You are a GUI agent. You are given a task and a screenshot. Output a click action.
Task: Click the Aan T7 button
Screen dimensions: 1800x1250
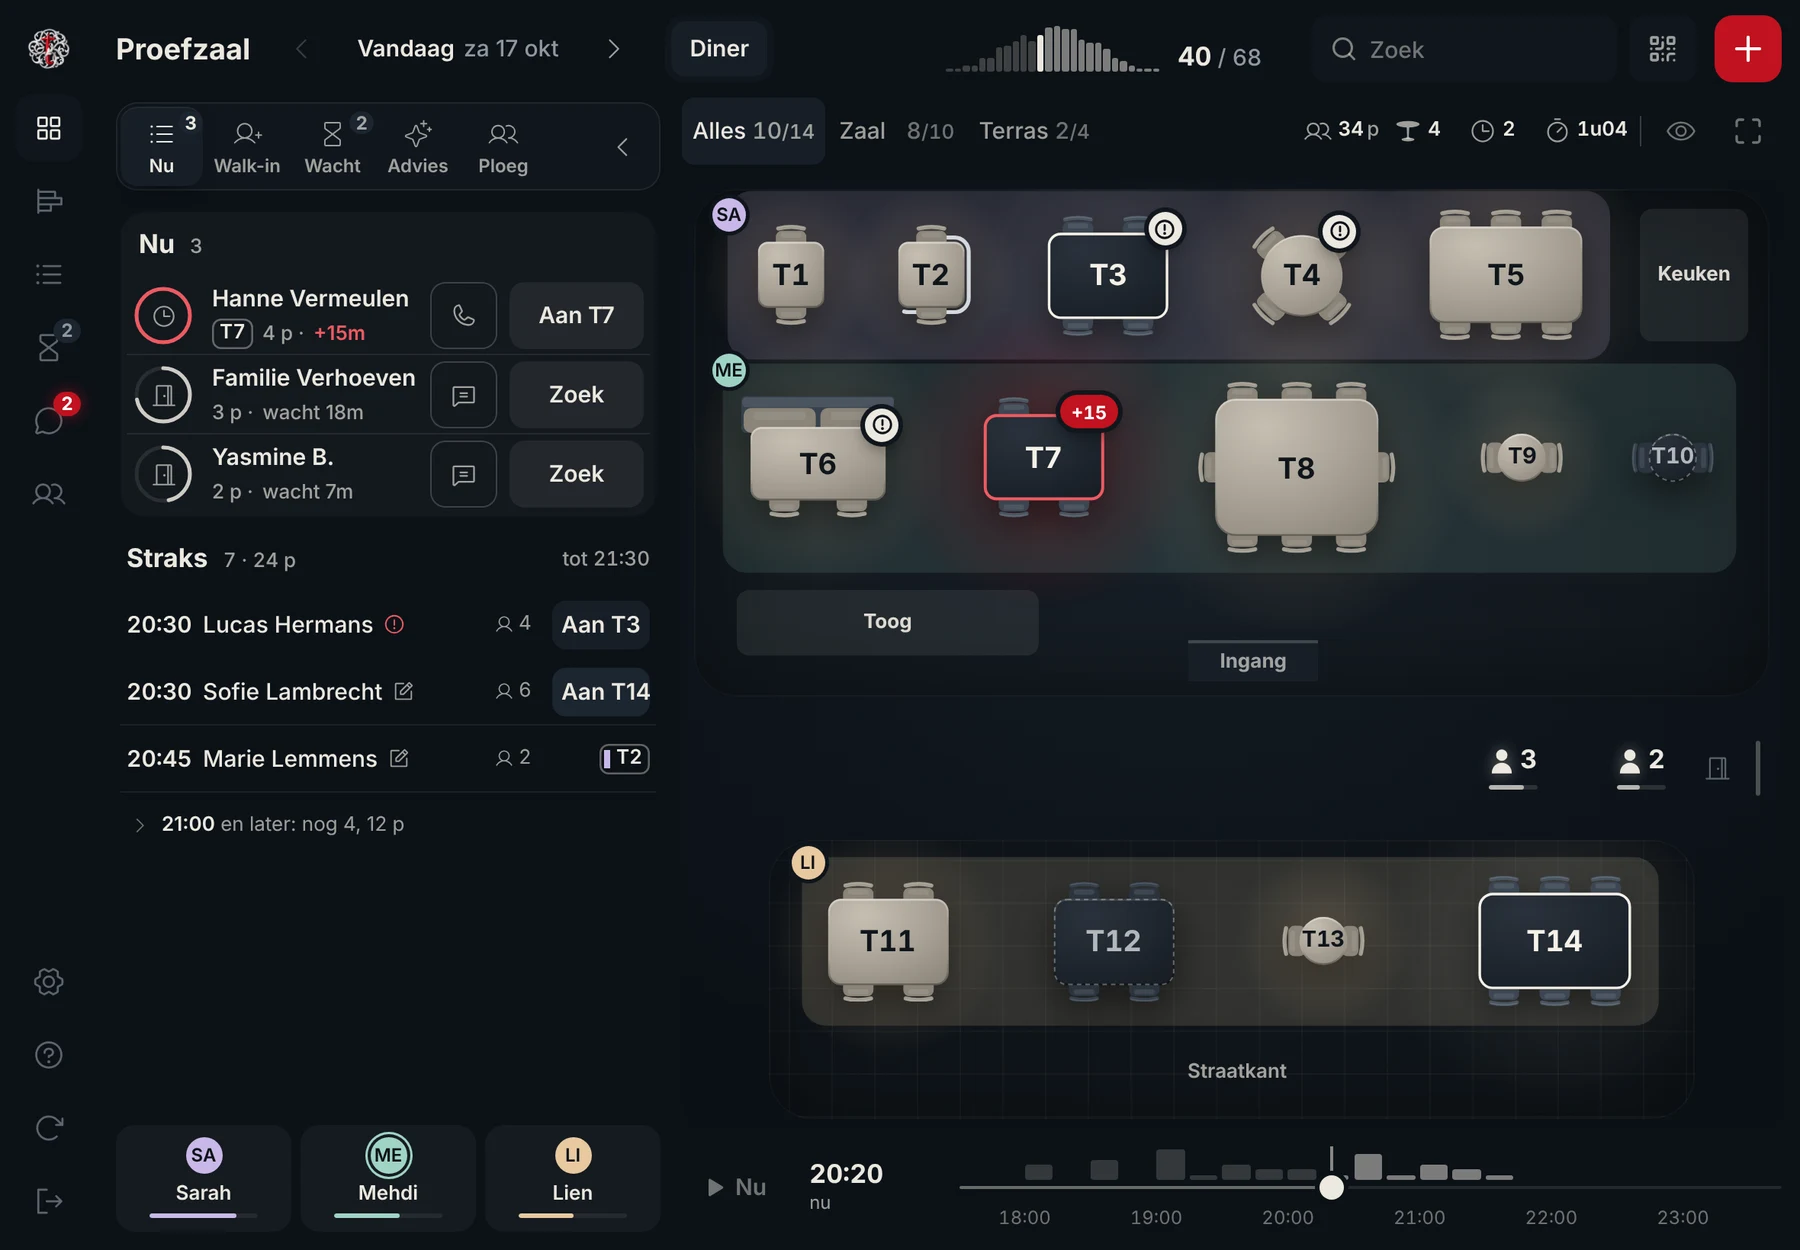576,315
